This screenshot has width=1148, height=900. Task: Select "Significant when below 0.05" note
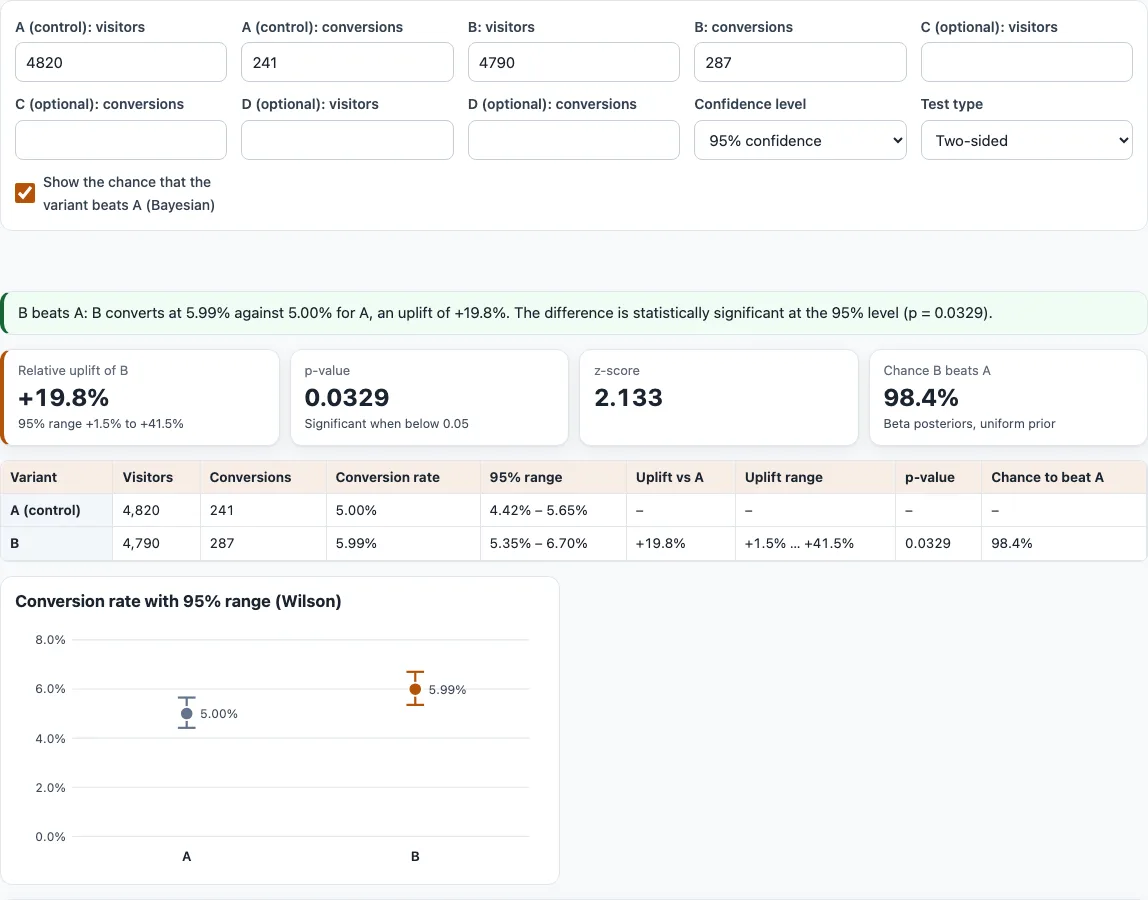point(387,424)
